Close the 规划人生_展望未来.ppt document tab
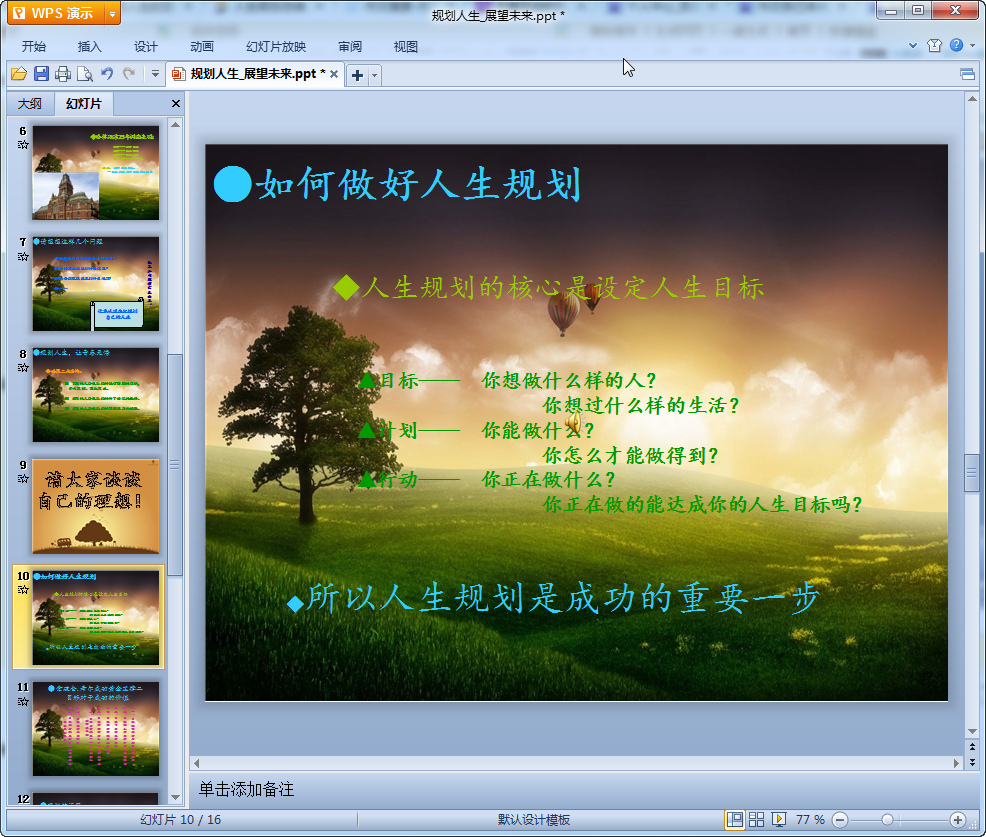The width and height of the screenshot is (986, 837). 334,74
